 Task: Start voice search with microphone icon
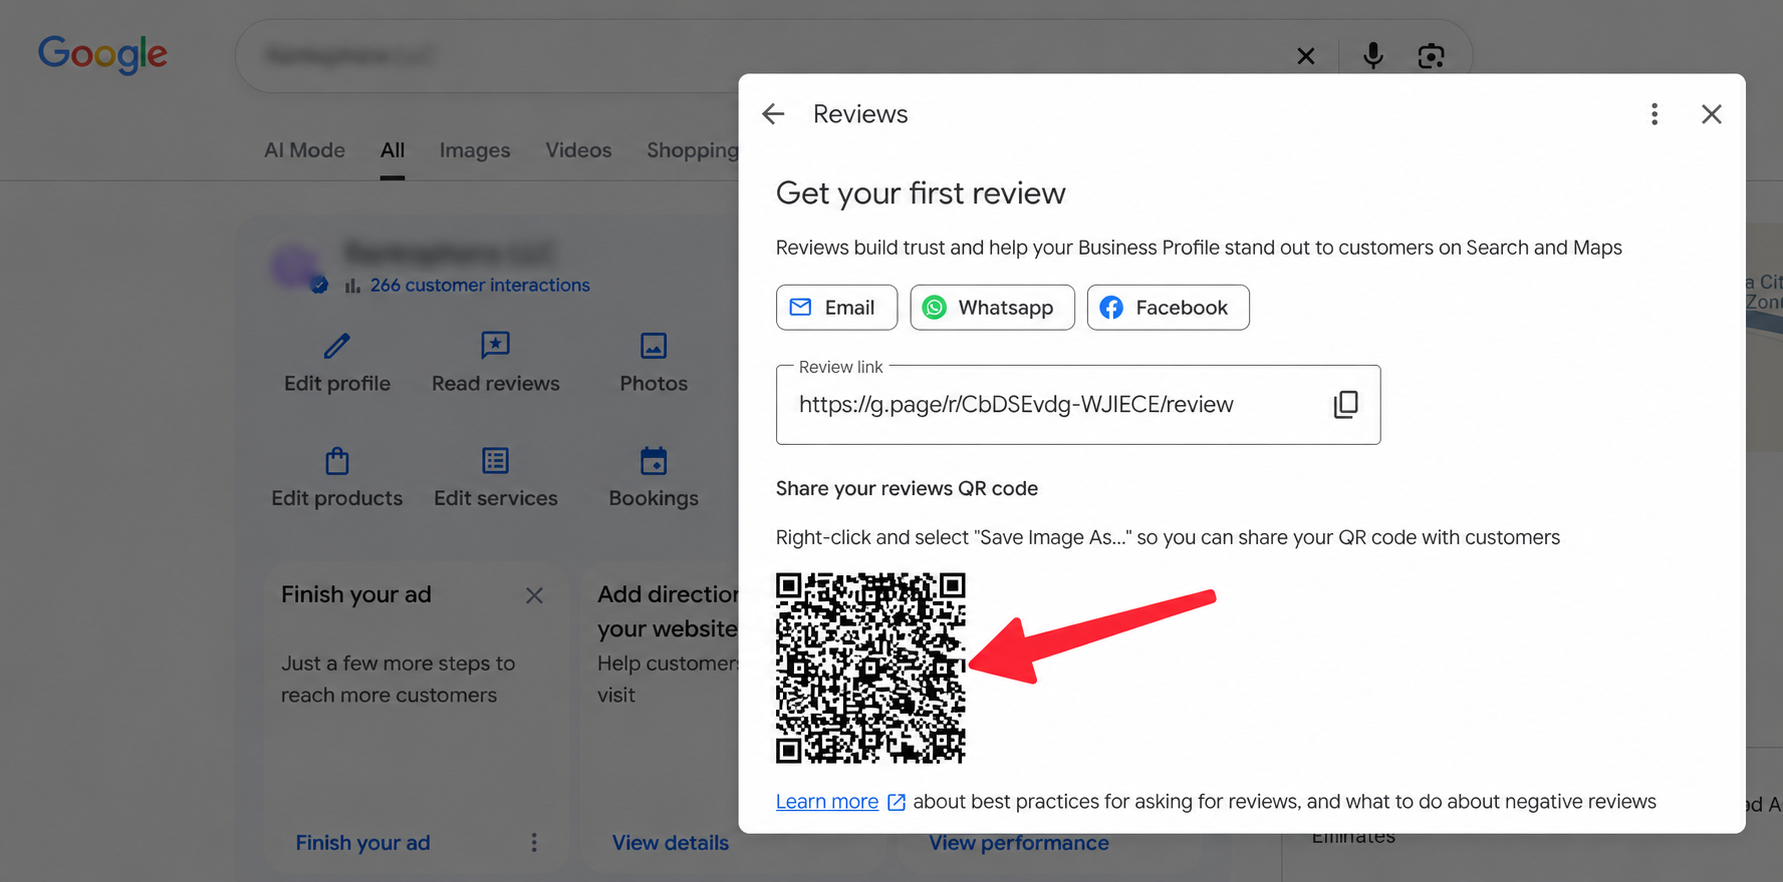(1373, 56)
